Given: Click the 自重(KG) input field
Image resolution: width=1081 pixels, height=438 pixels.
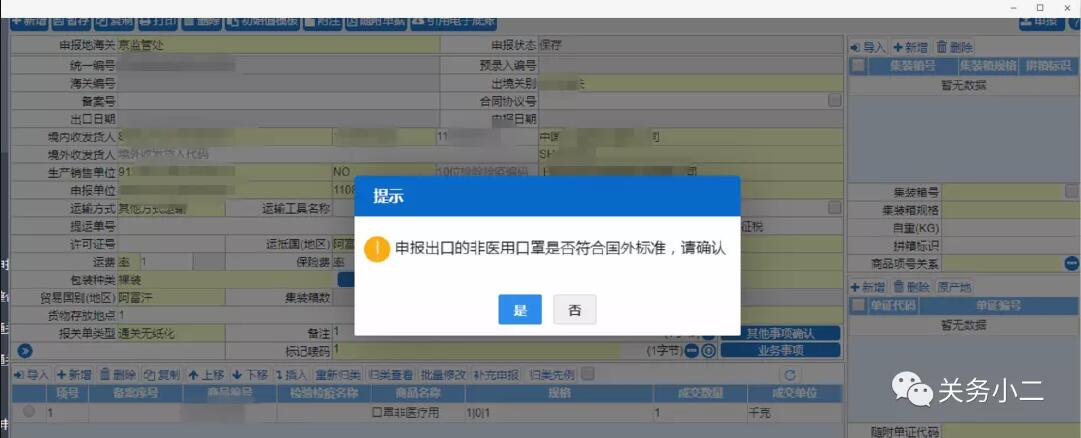Looking at the screenshot, I should [x=1011, y=228].
